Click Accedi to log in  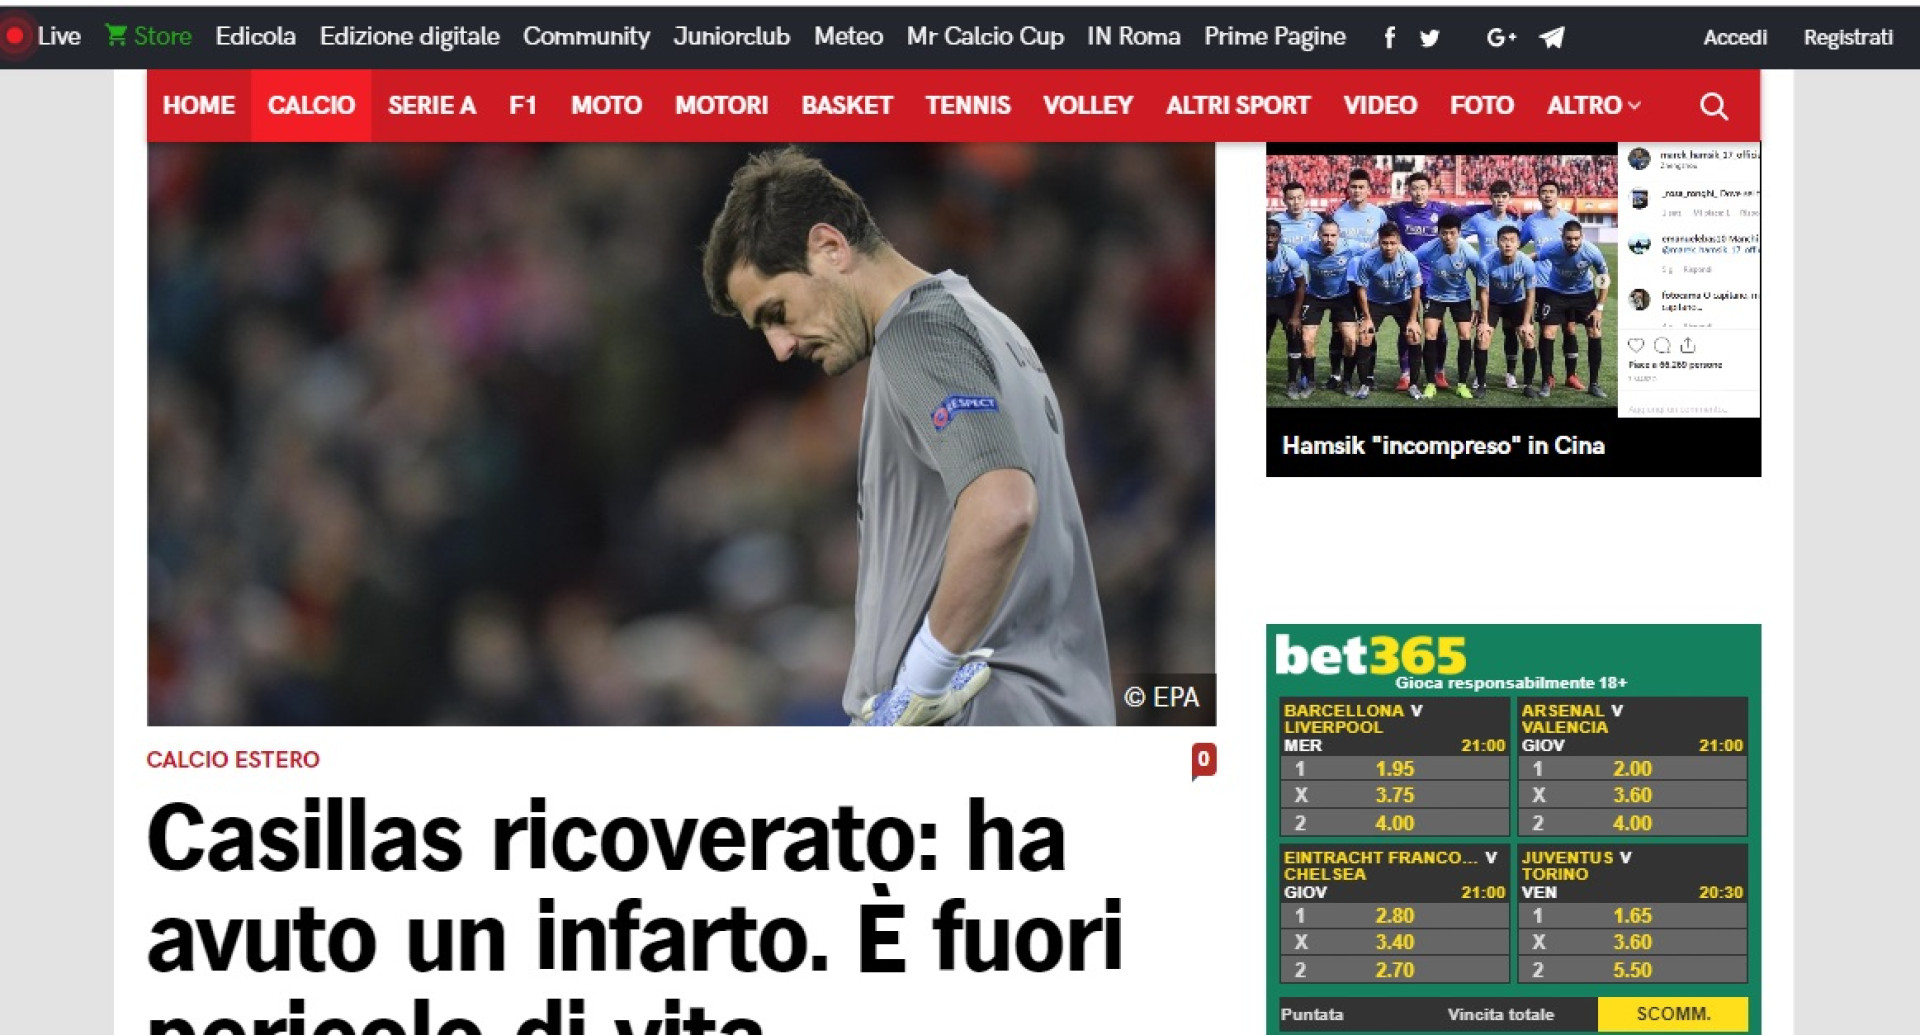coord(1735,38)
